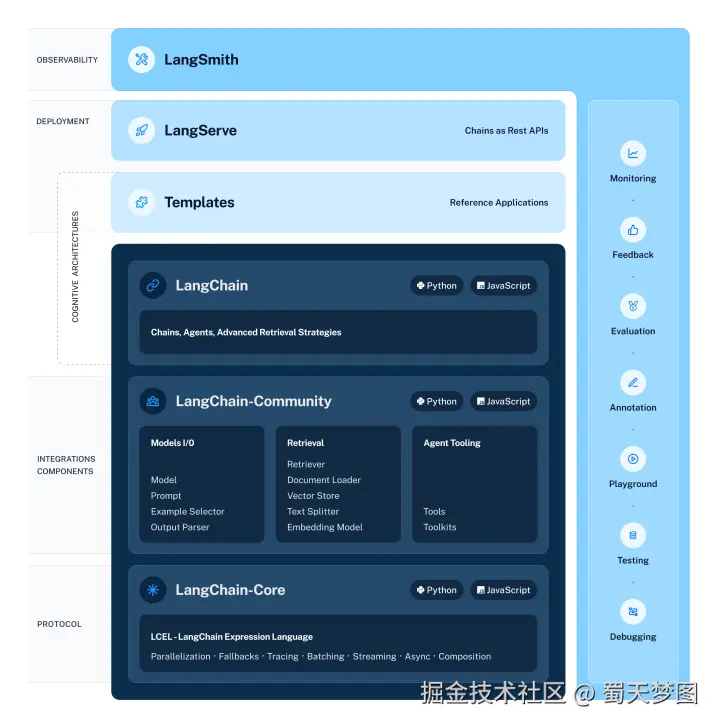Viewport: 720px width, 728px height.
Task: Click 'Parallelization' in LCEL features
Action: 181,656
